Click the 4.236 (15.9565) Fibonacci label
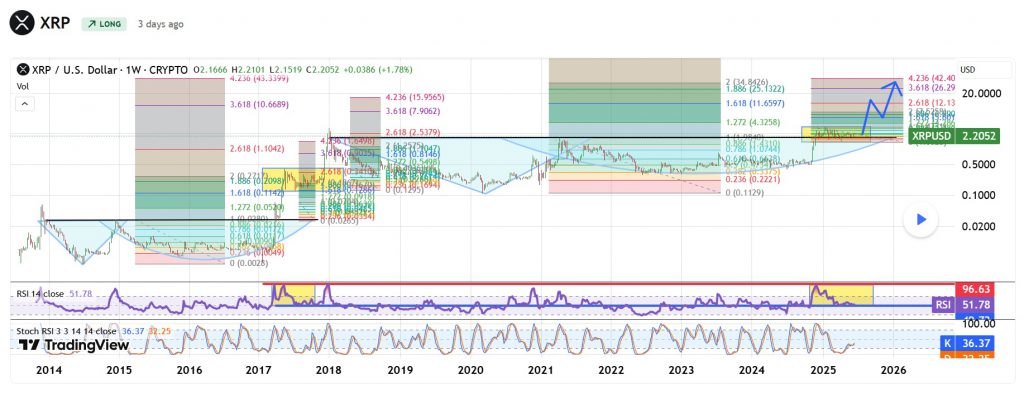Viewport: 1024px width, 394px height. tap(415, 97)
